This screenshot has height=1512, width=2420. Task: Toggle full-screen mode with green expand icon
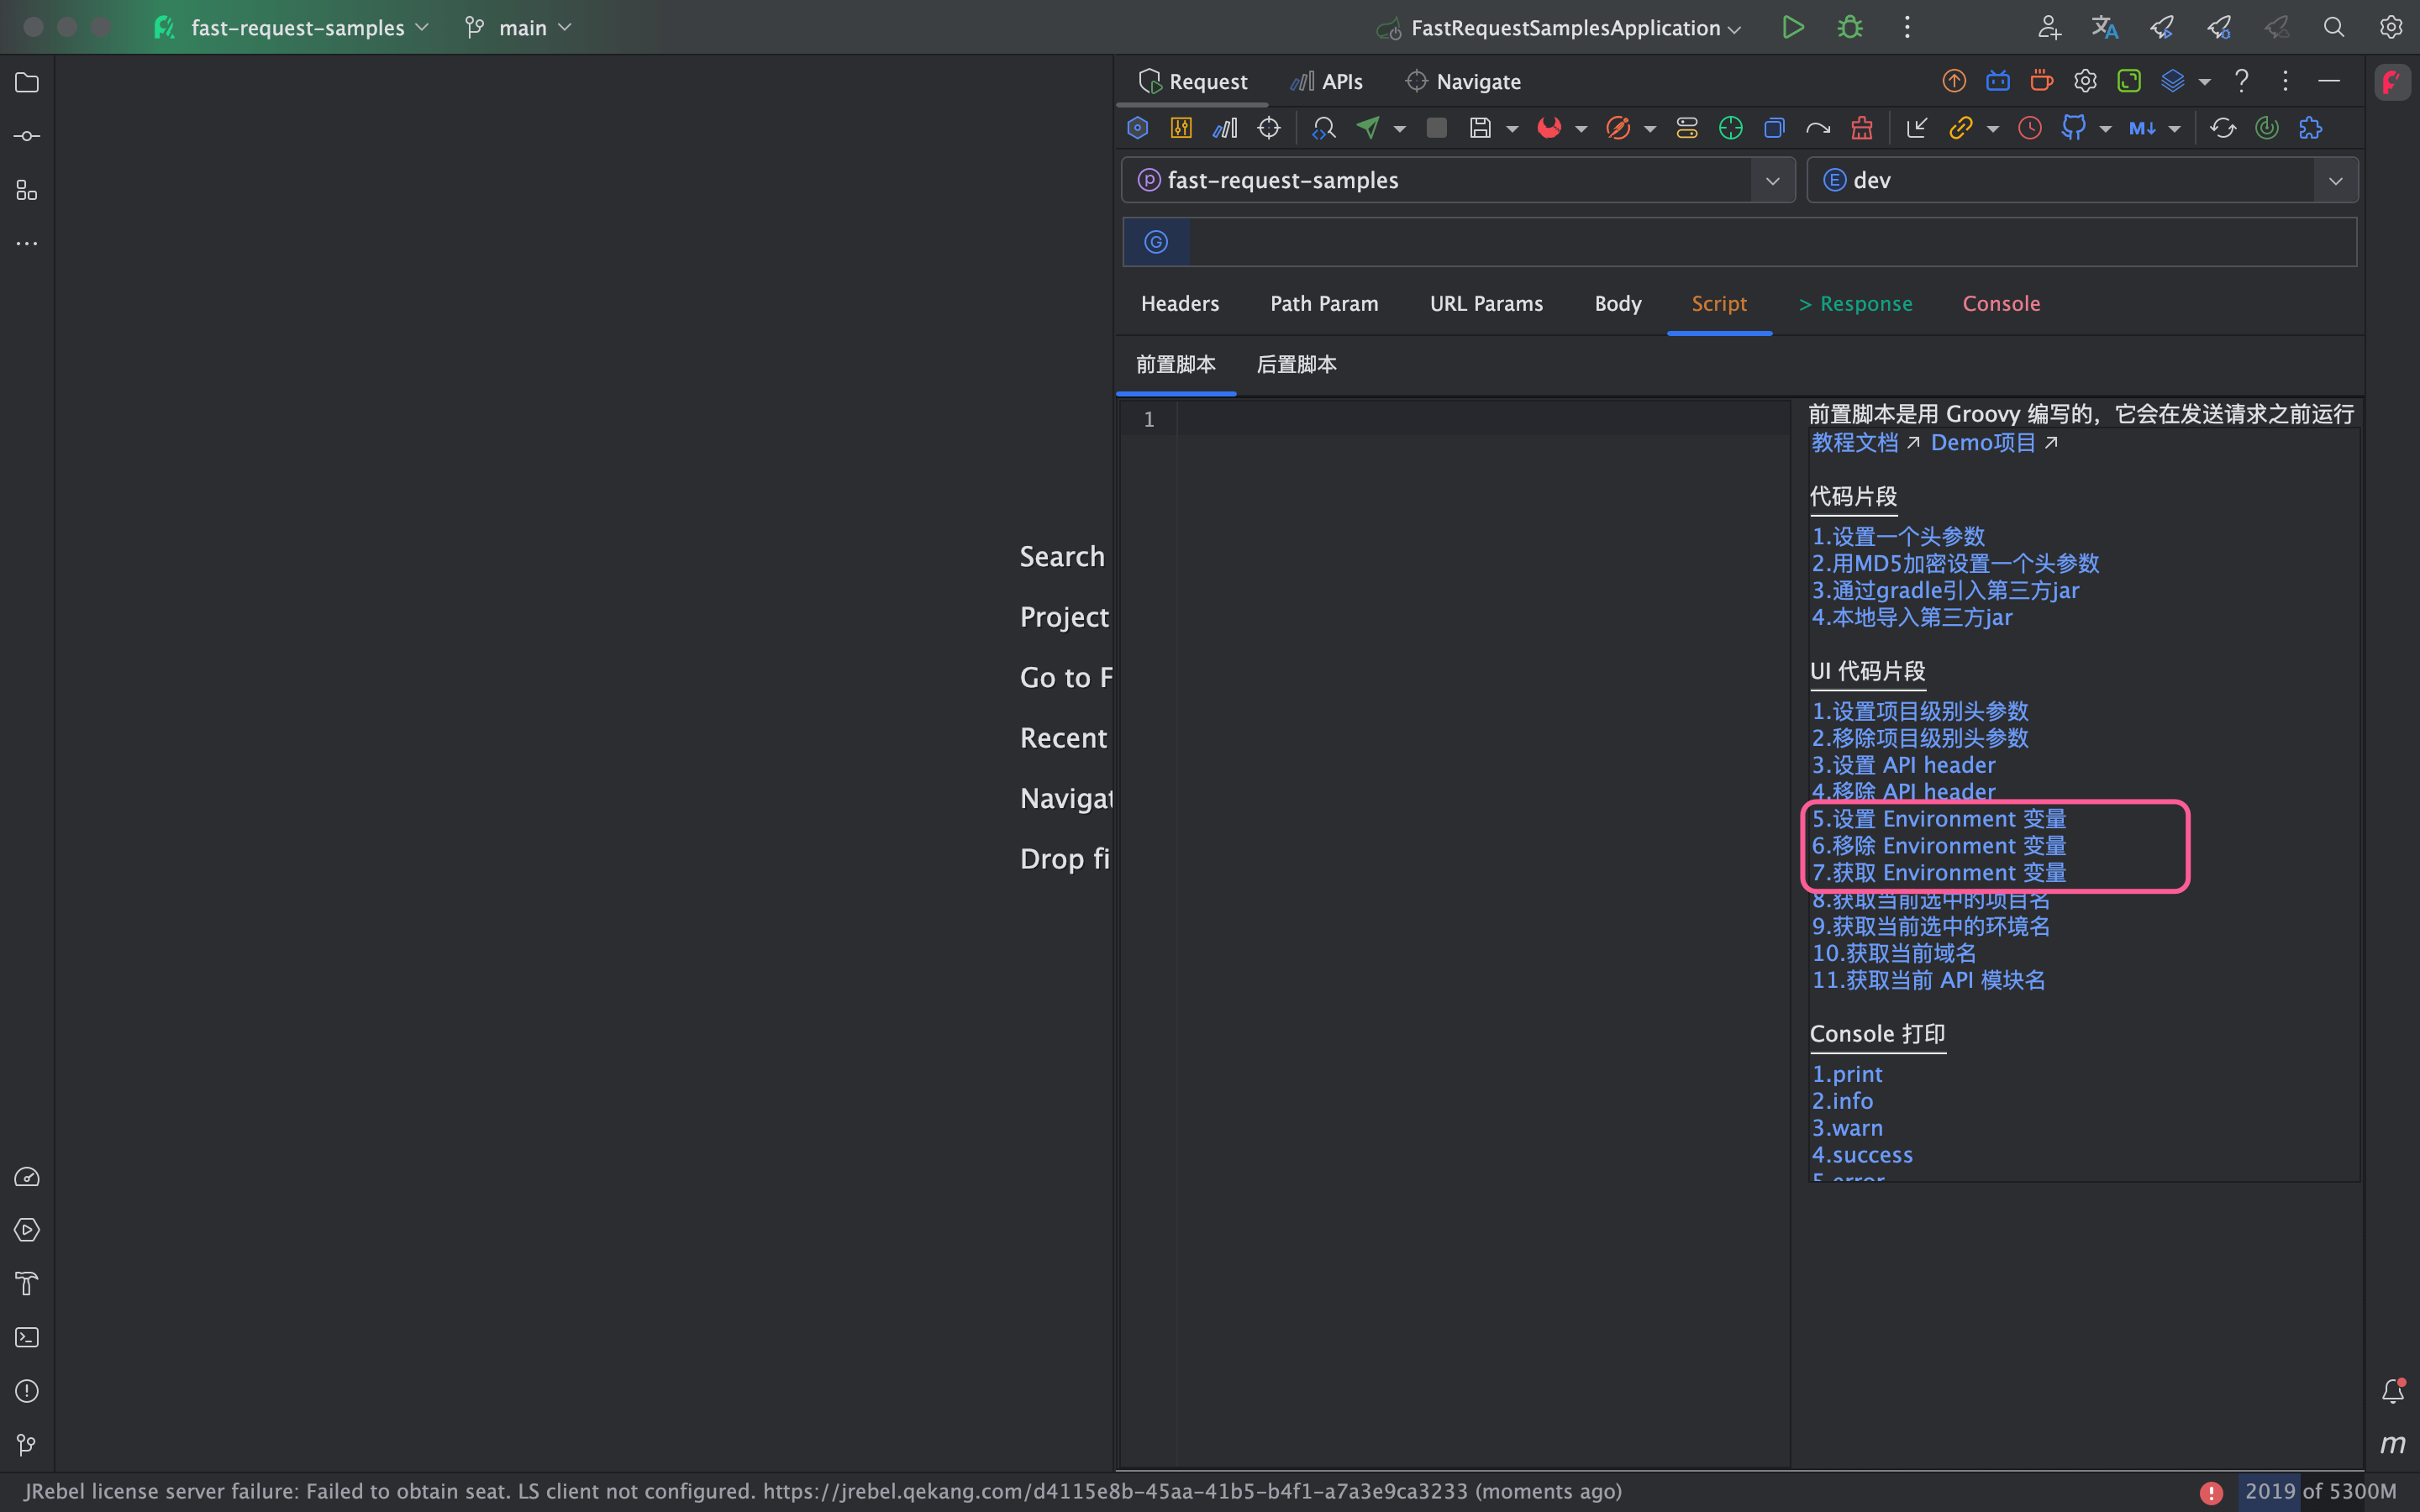coord(2129,81)
